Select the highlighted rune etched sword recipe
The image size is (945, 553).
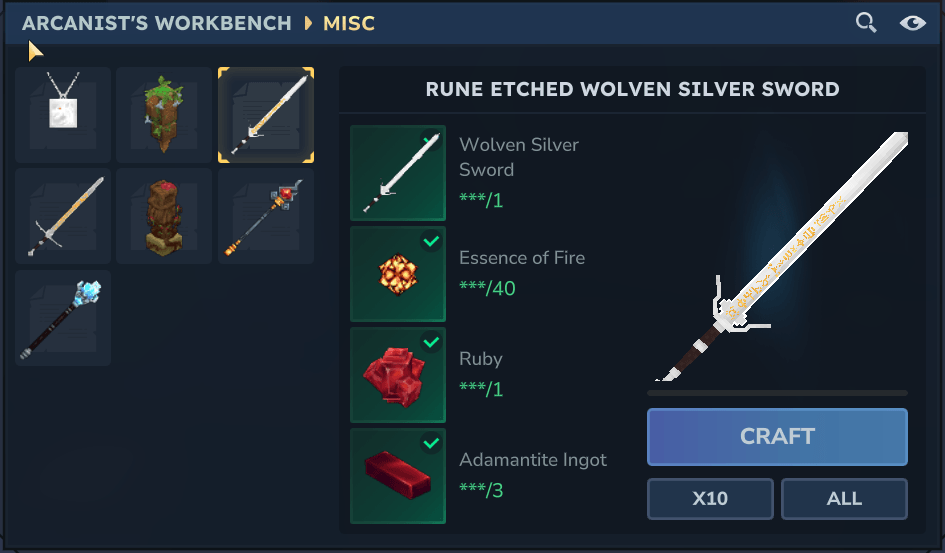(266, 115)
